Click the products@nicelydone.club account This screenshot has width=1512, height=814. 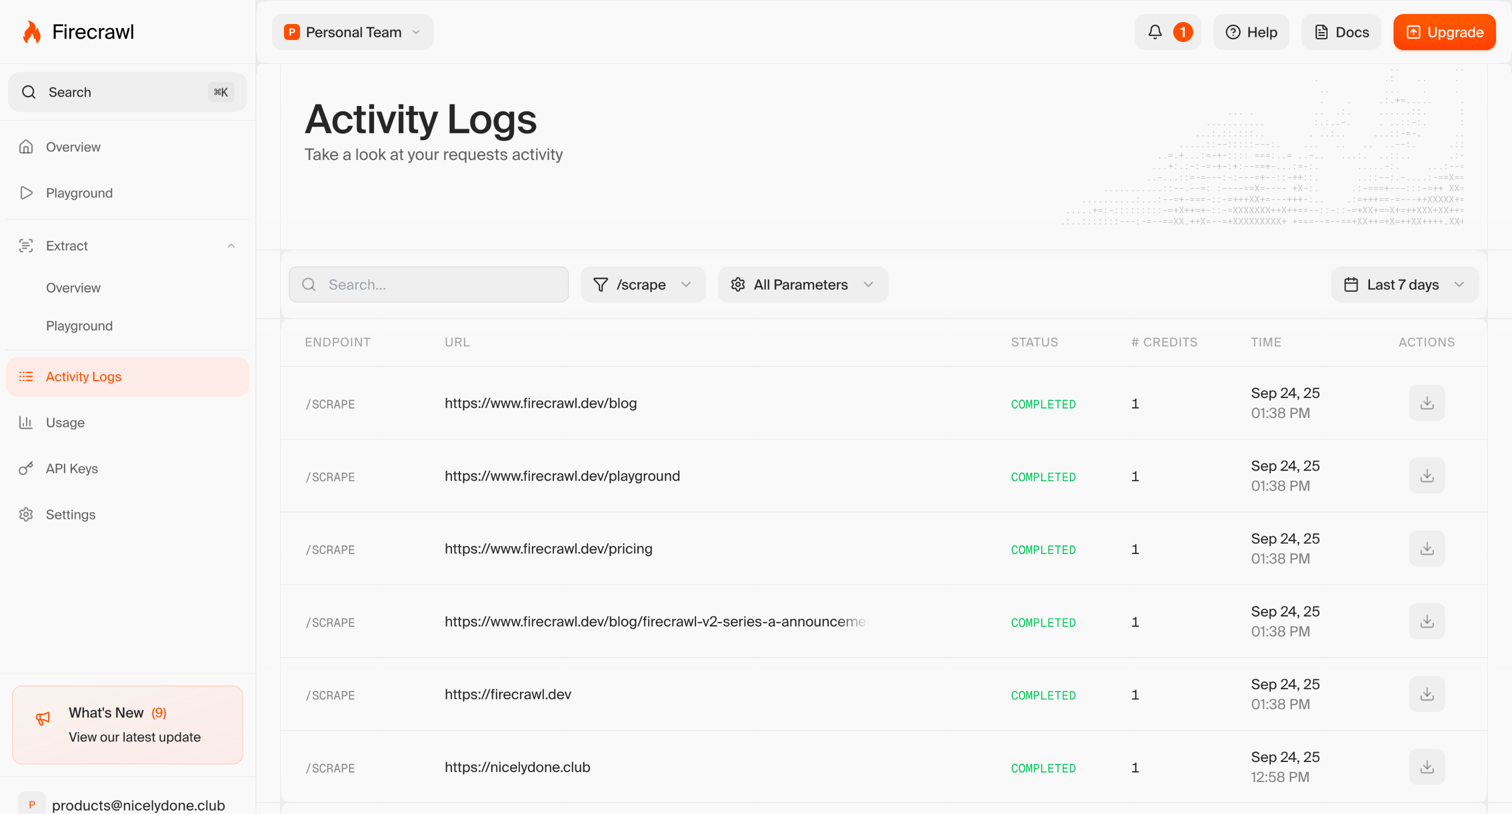click(x=138, y=805)
